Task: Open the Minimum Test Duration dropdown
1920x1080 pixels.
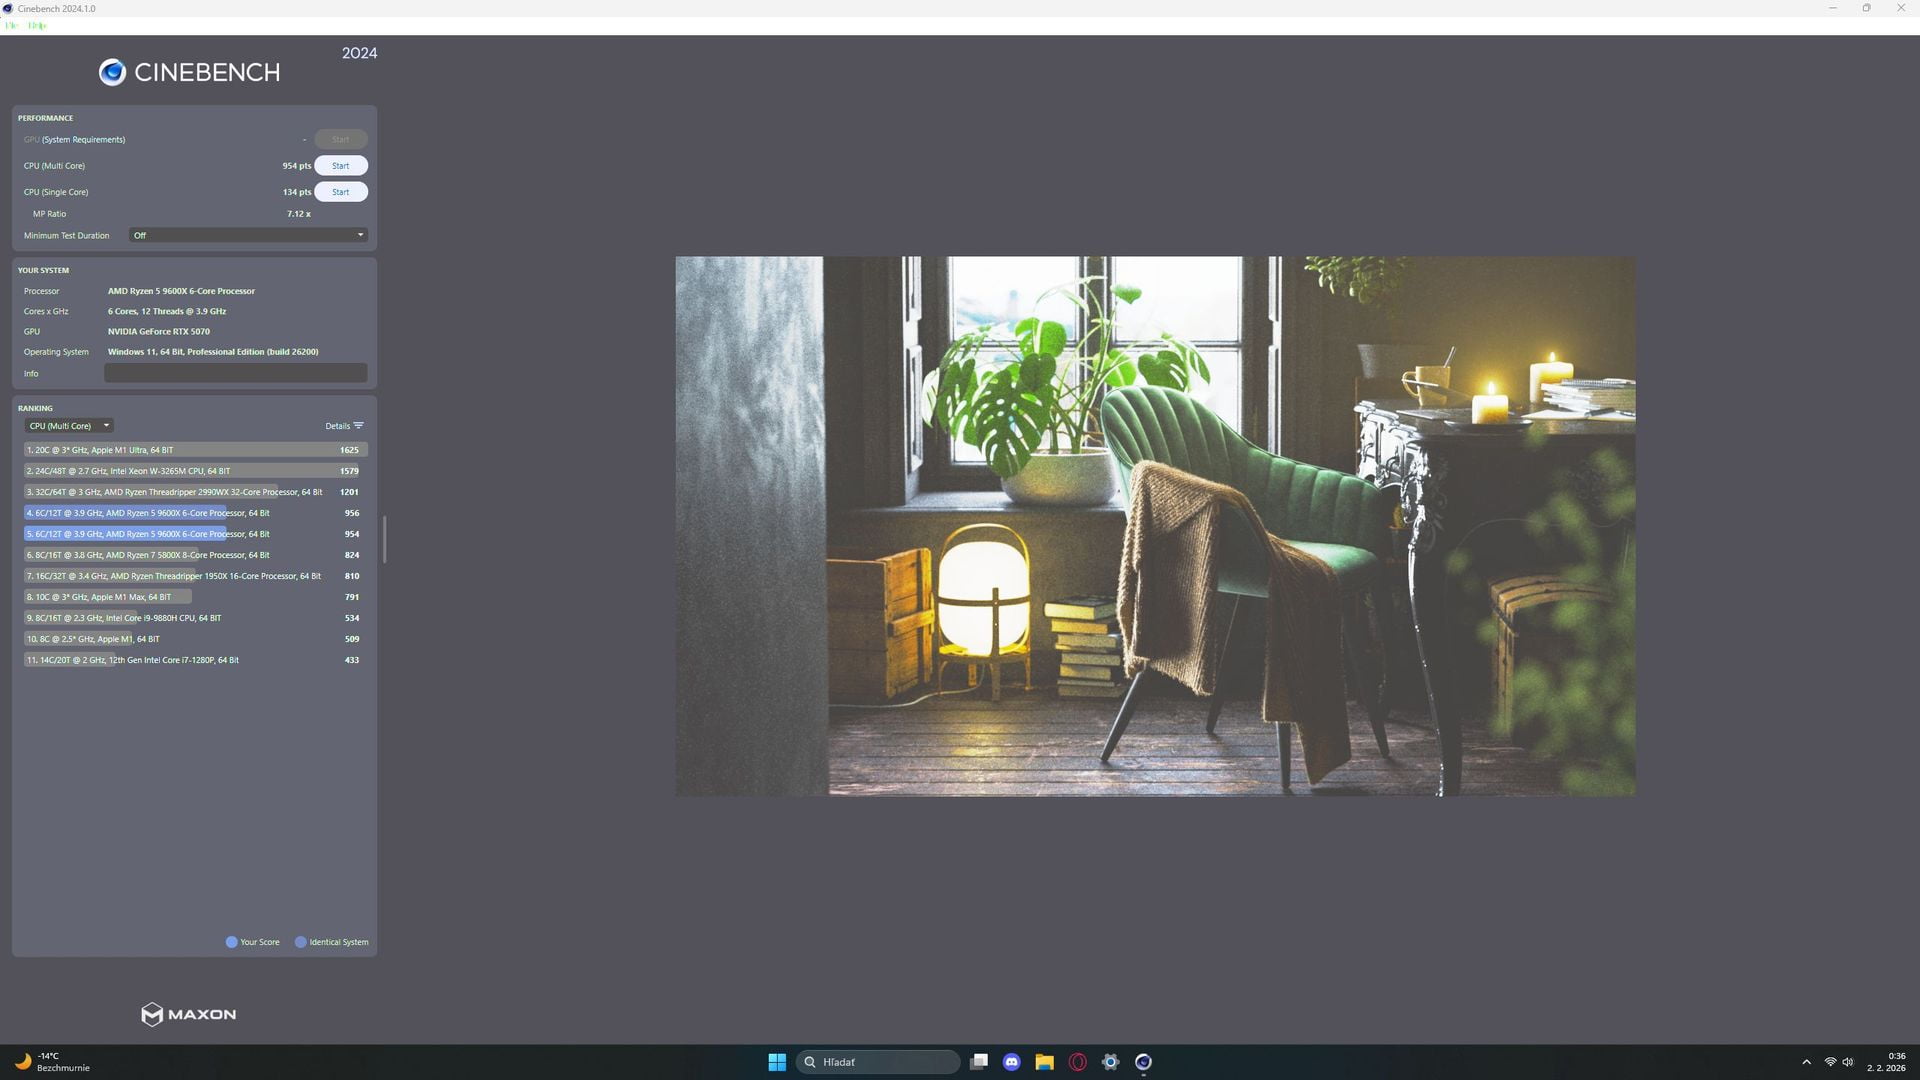Action: pos(248,236)
